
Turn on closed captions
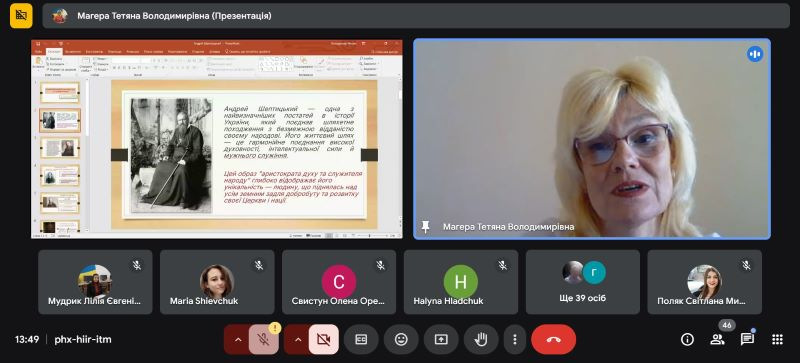361,340
